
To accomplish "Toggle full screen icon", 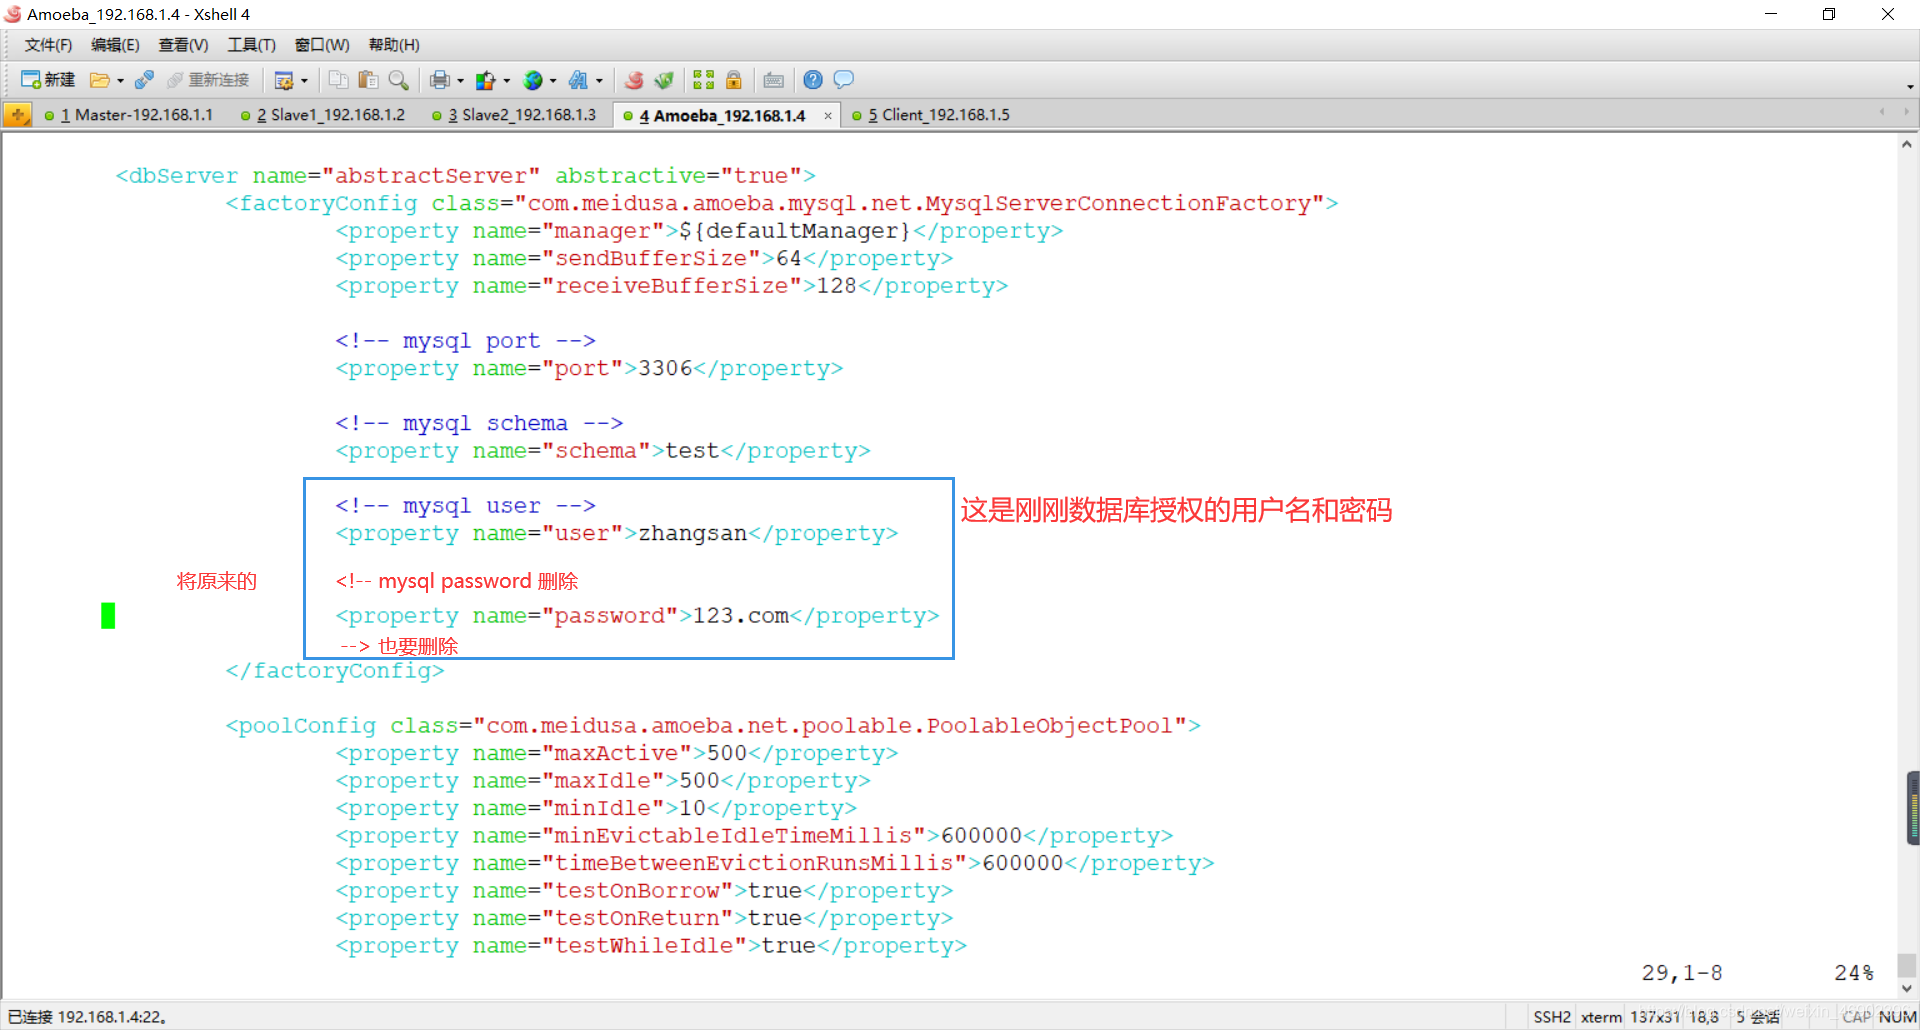I will click(x=704, y=80).
